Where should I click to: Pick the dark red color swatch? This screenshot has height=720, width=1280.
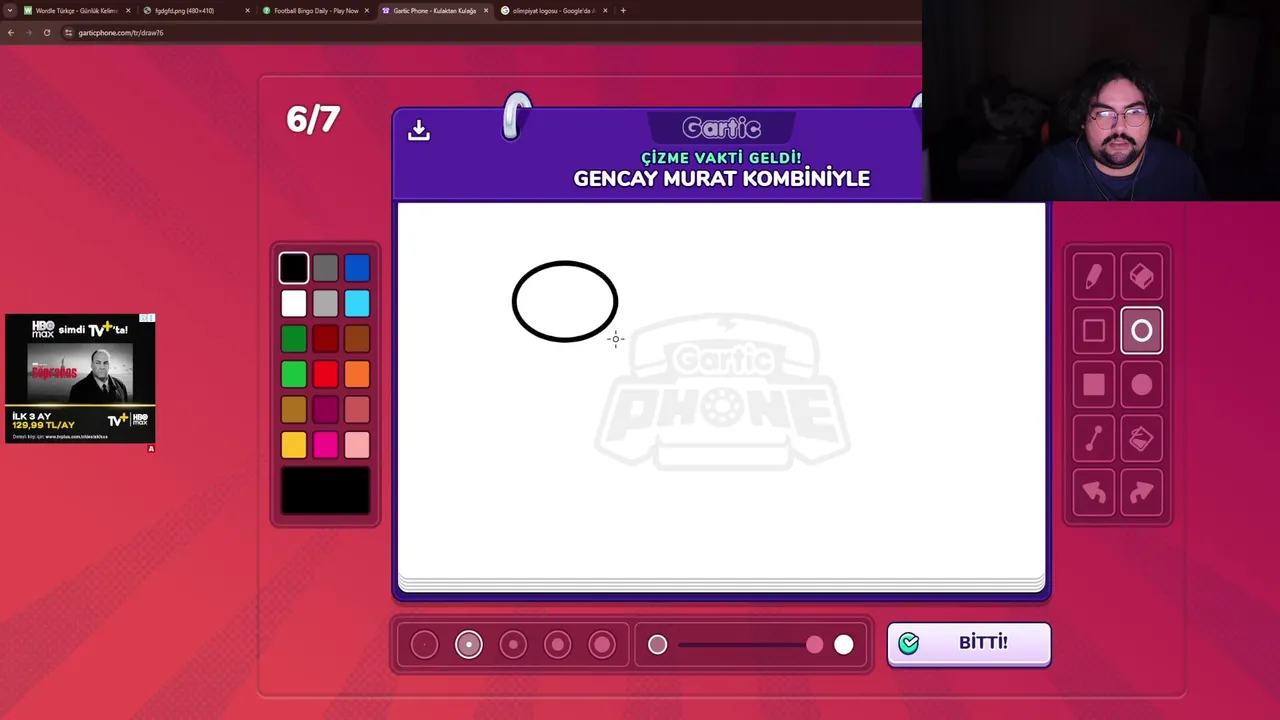pos(325,339)
